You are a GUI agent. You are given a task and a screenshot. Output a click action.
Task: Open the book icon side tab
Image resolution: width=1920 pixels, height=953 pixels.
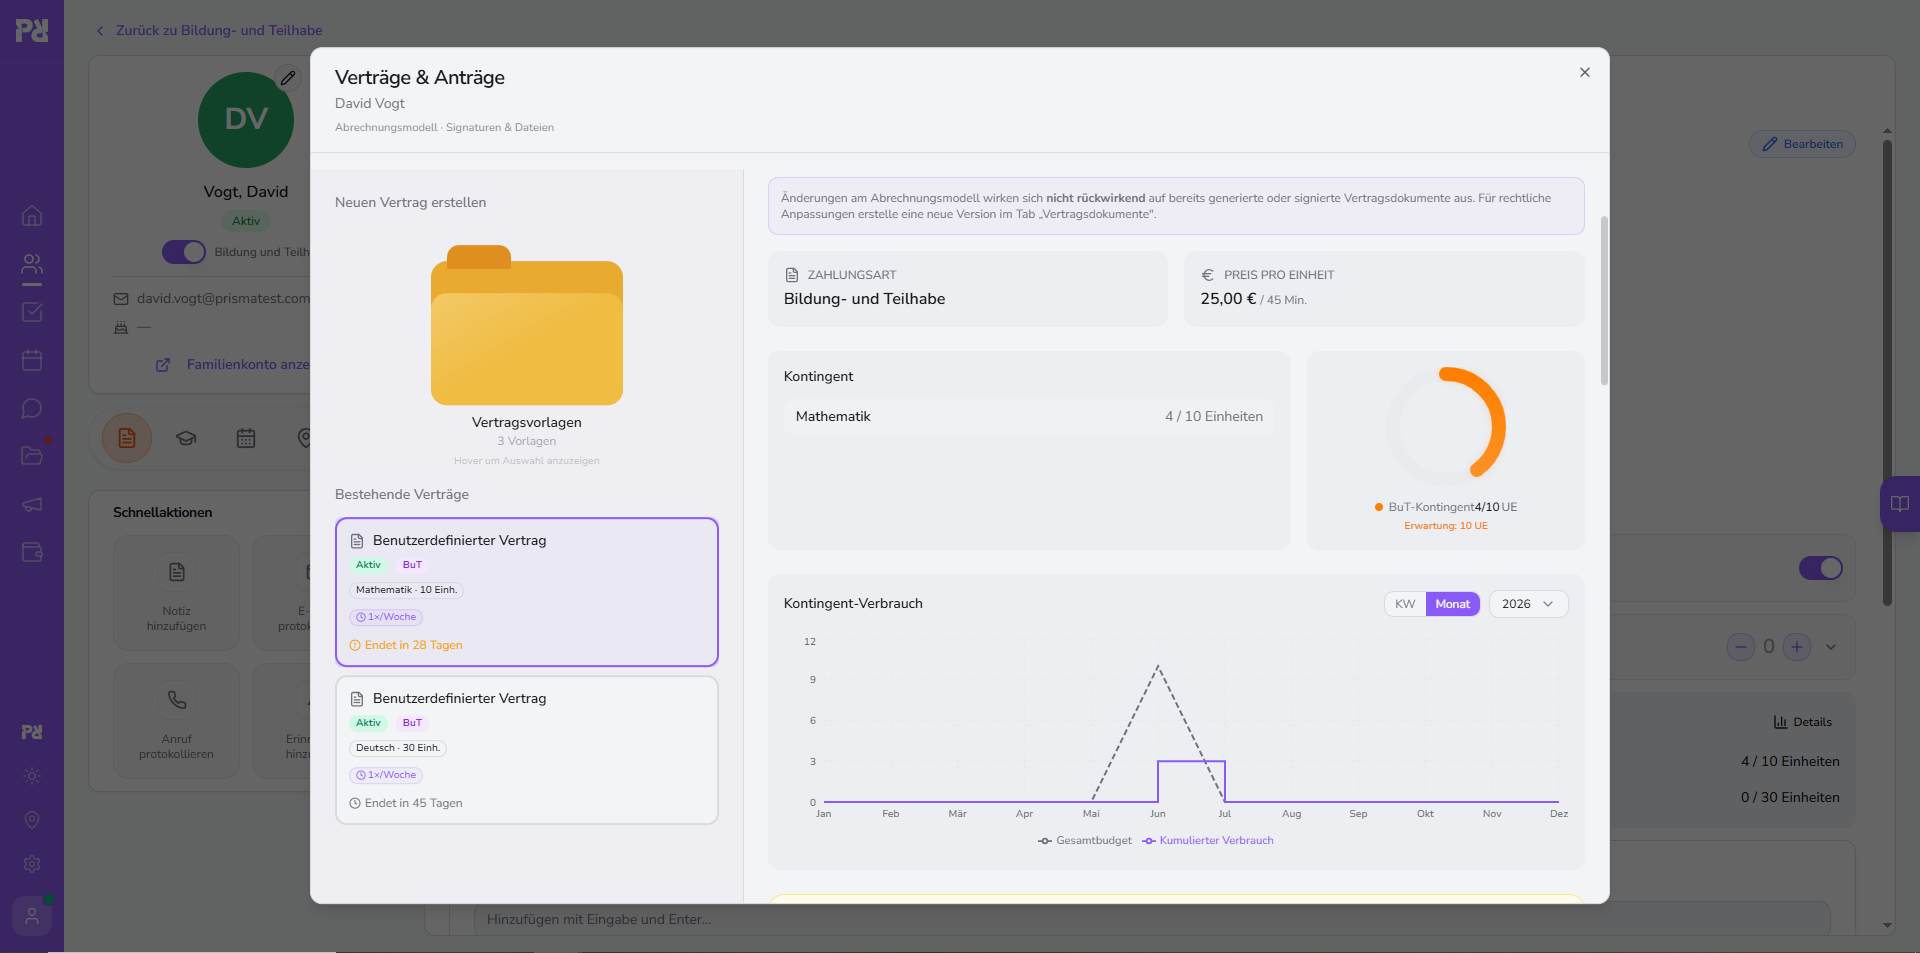tap(1900, 504)
